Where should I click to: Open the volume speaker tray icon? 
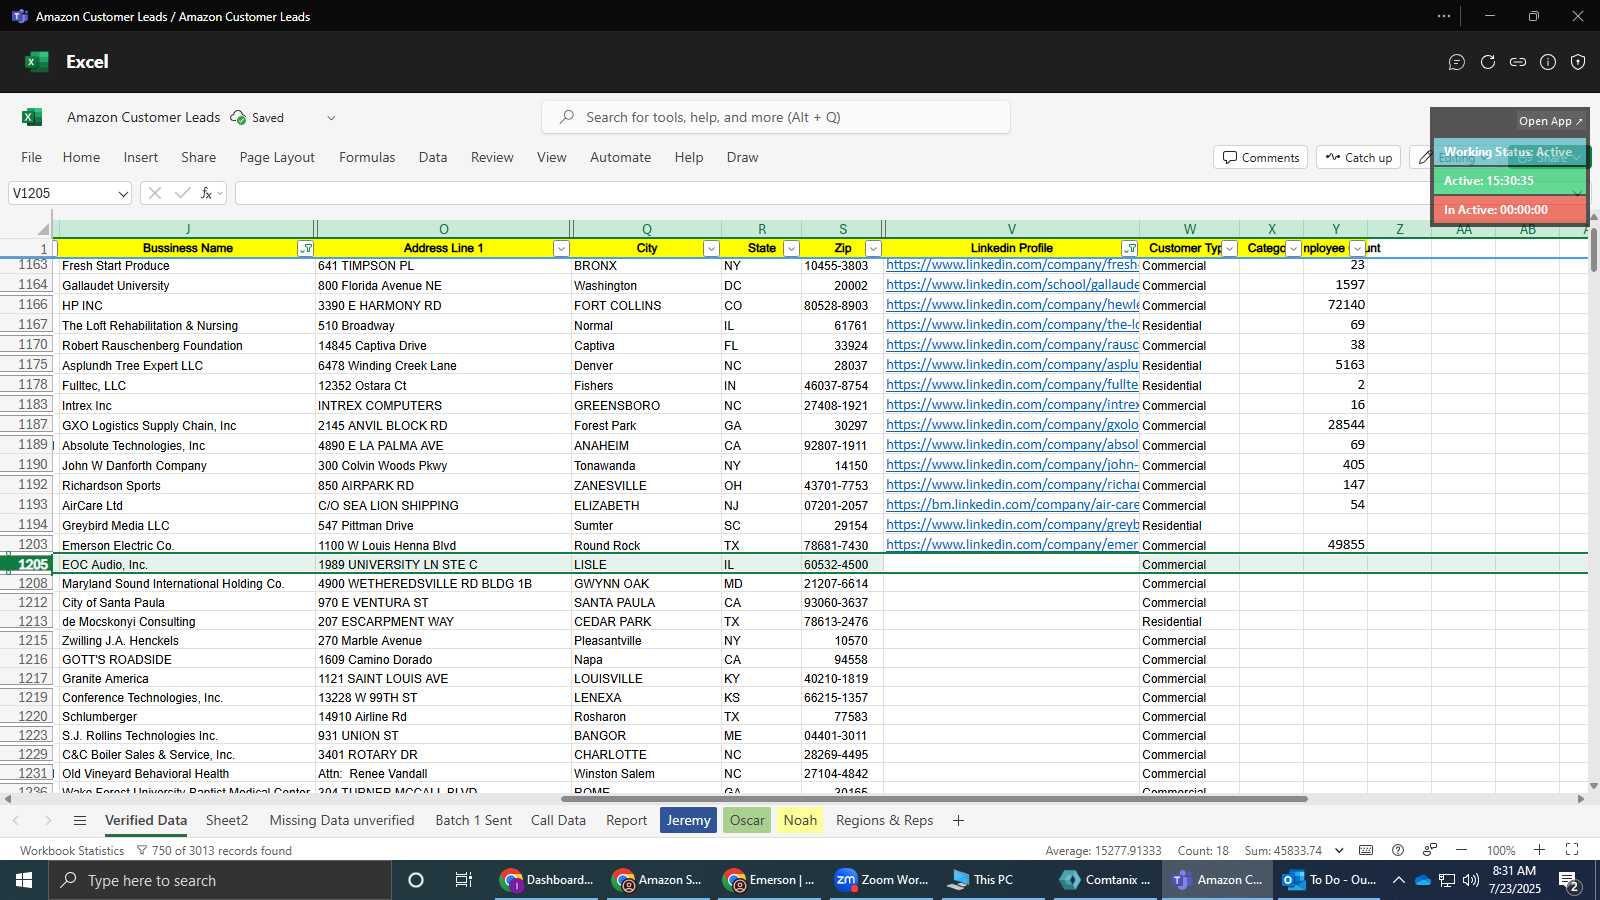click(1470, 880)
